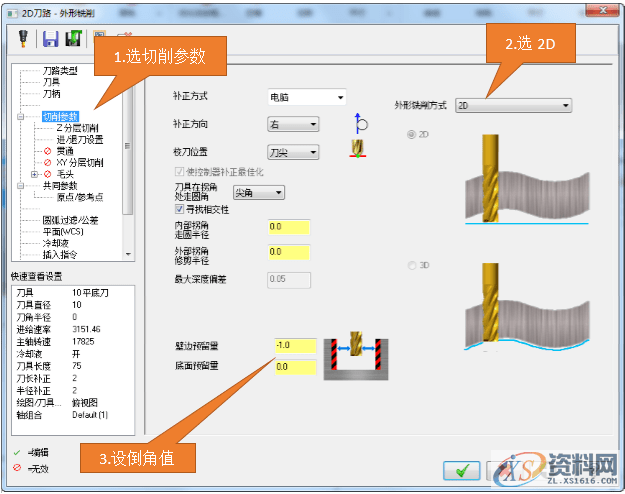Open the 补正方向 dropdown showing 右
This screenshot has height=494, width=625.
click(x=293, y=125)
